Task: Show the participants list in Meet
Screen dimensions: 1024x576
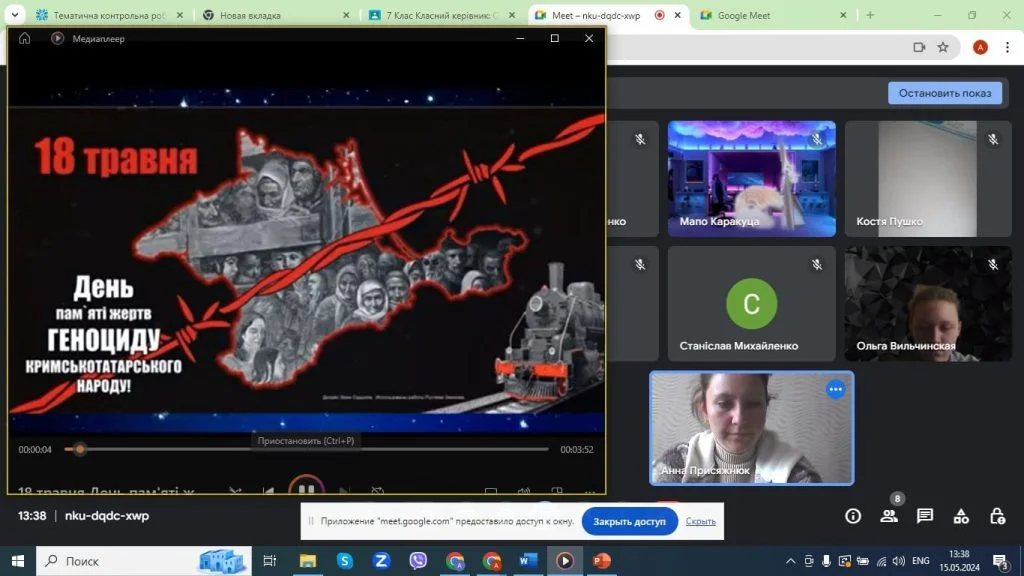Action: pos(889,516)
